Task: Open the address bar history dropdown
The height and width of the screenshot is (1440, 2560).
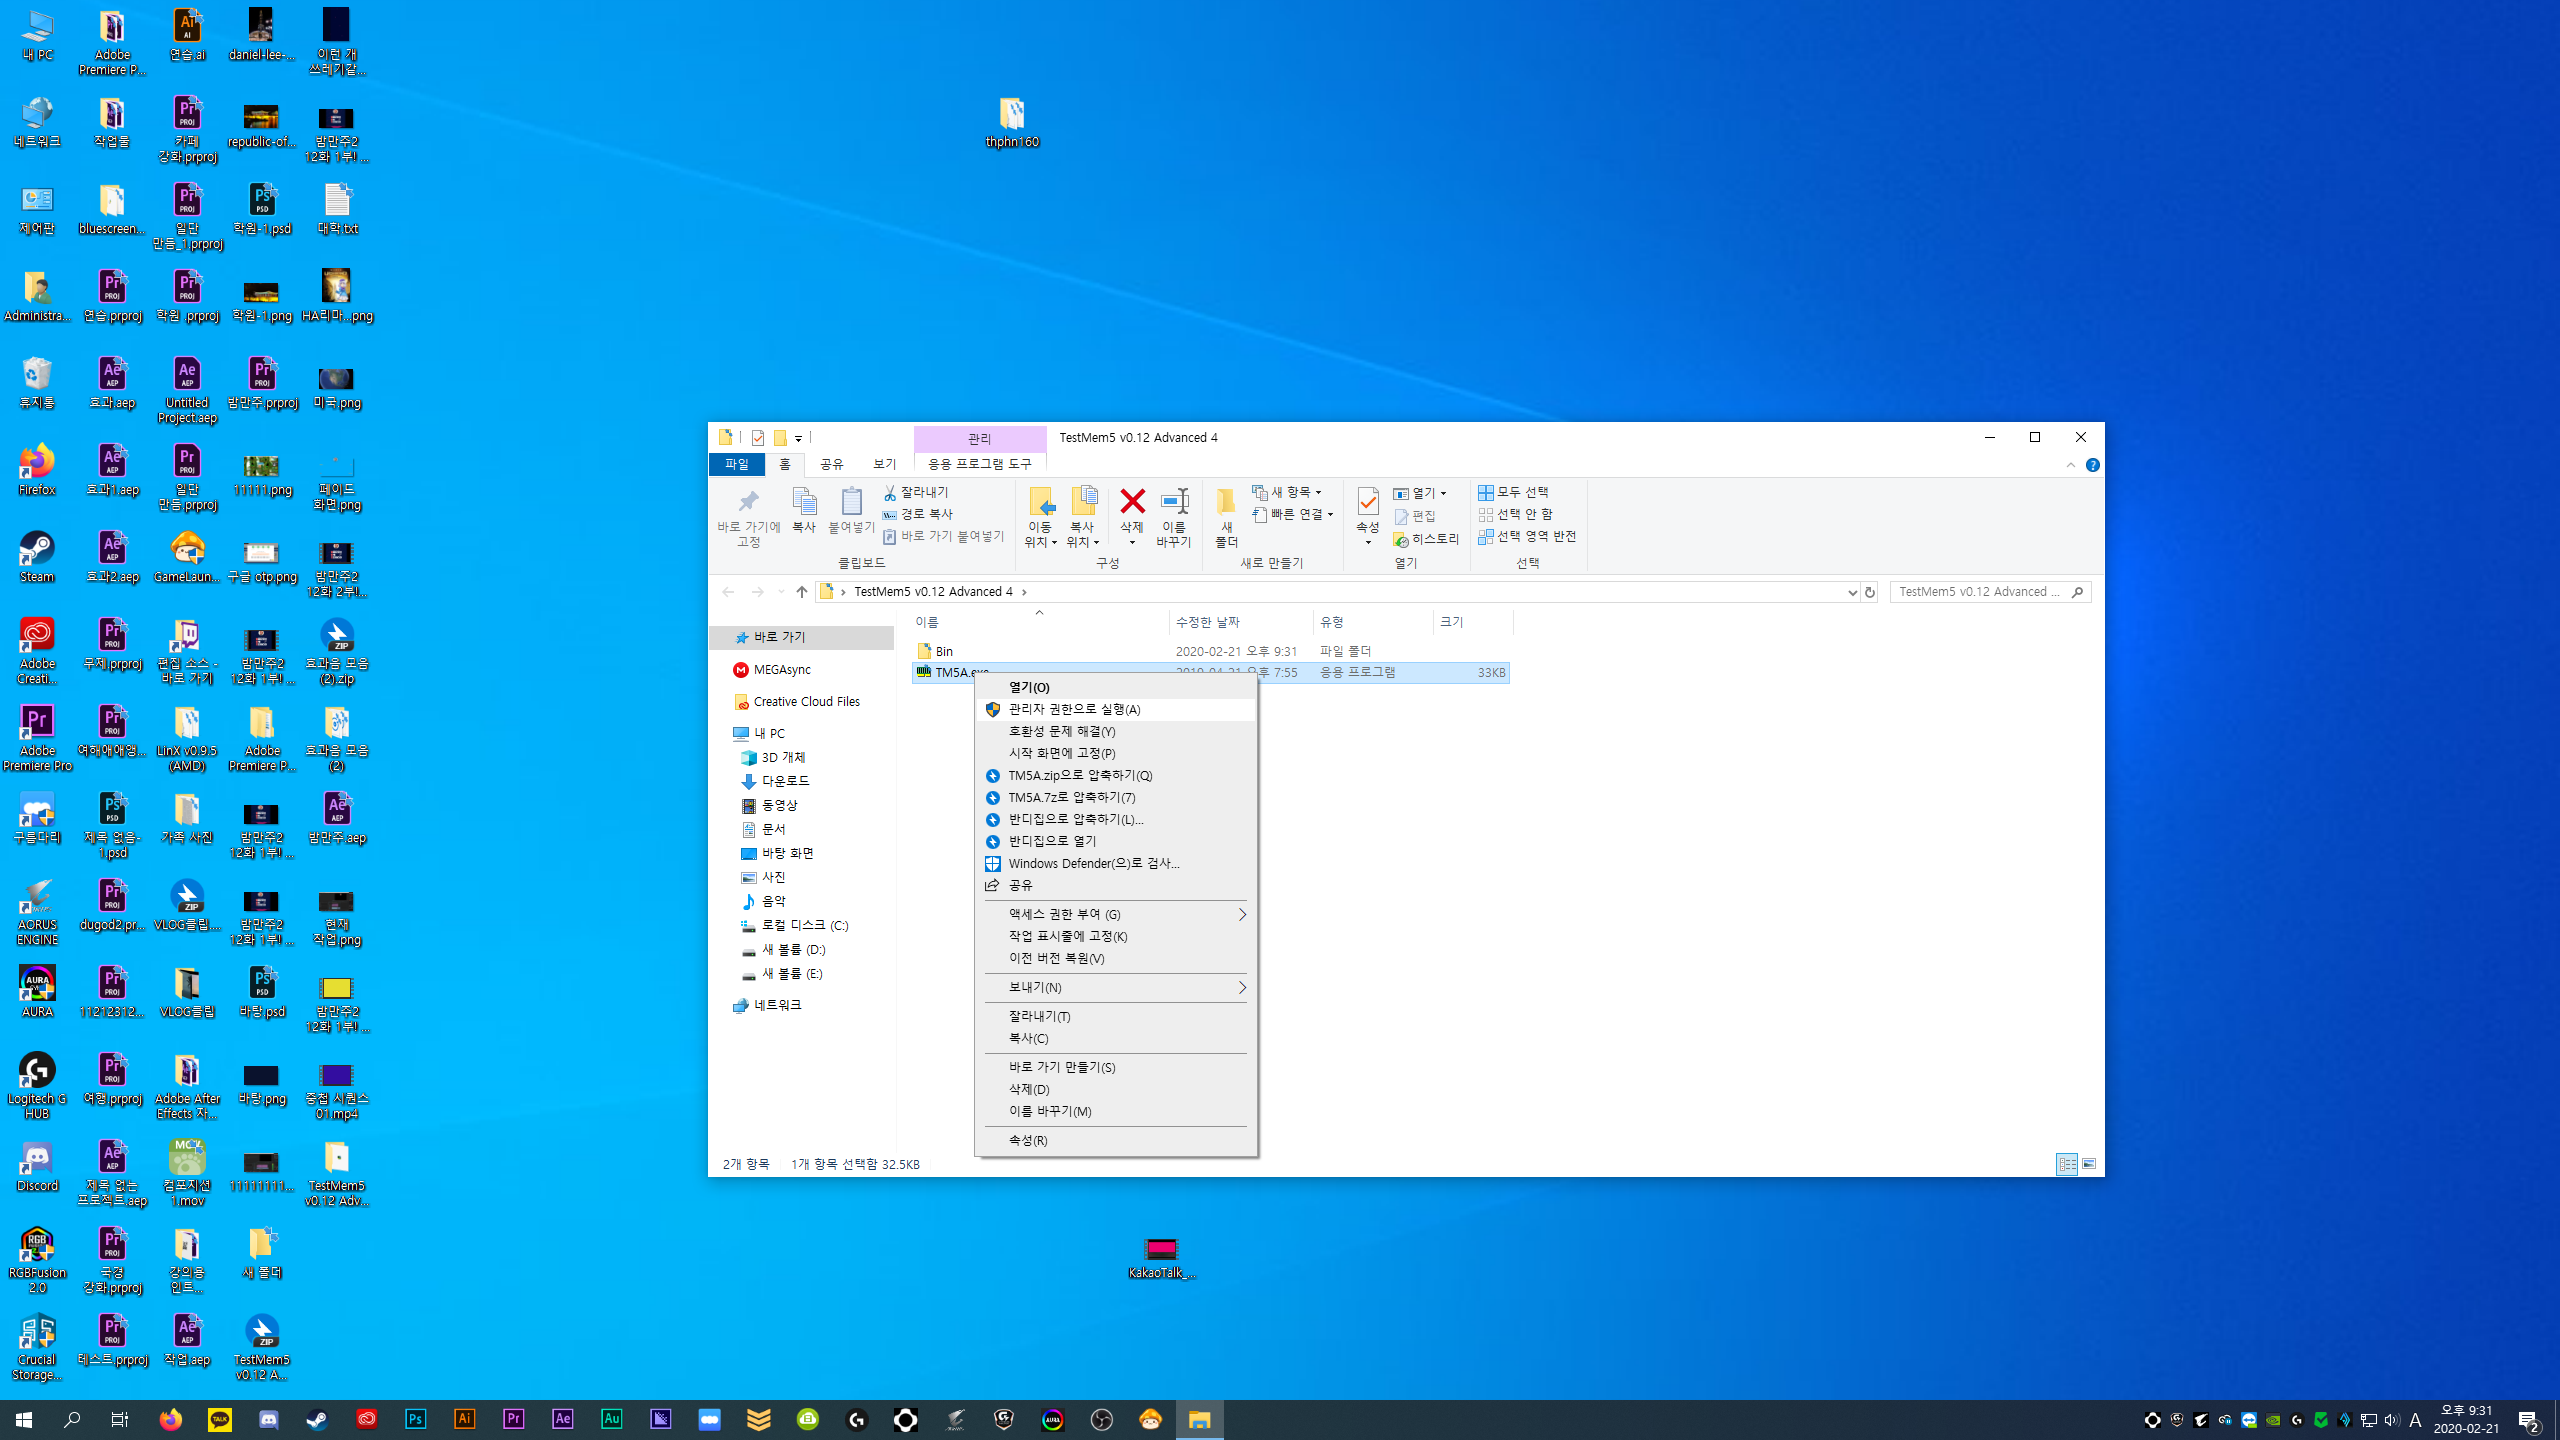Action: click(x=1852, y=592)
